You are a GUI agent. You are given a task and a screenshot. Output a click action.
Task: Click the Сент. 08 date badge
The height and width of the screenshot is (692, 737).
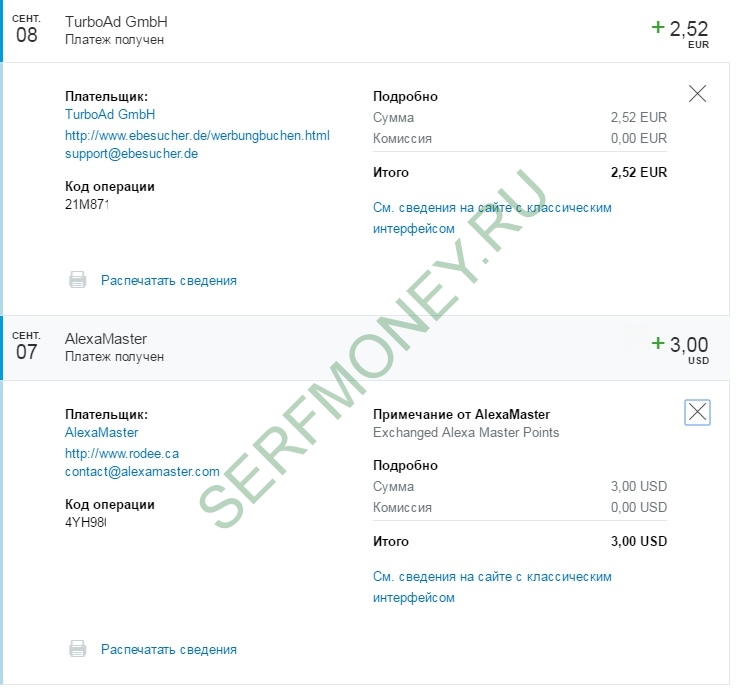pos(27,29)
